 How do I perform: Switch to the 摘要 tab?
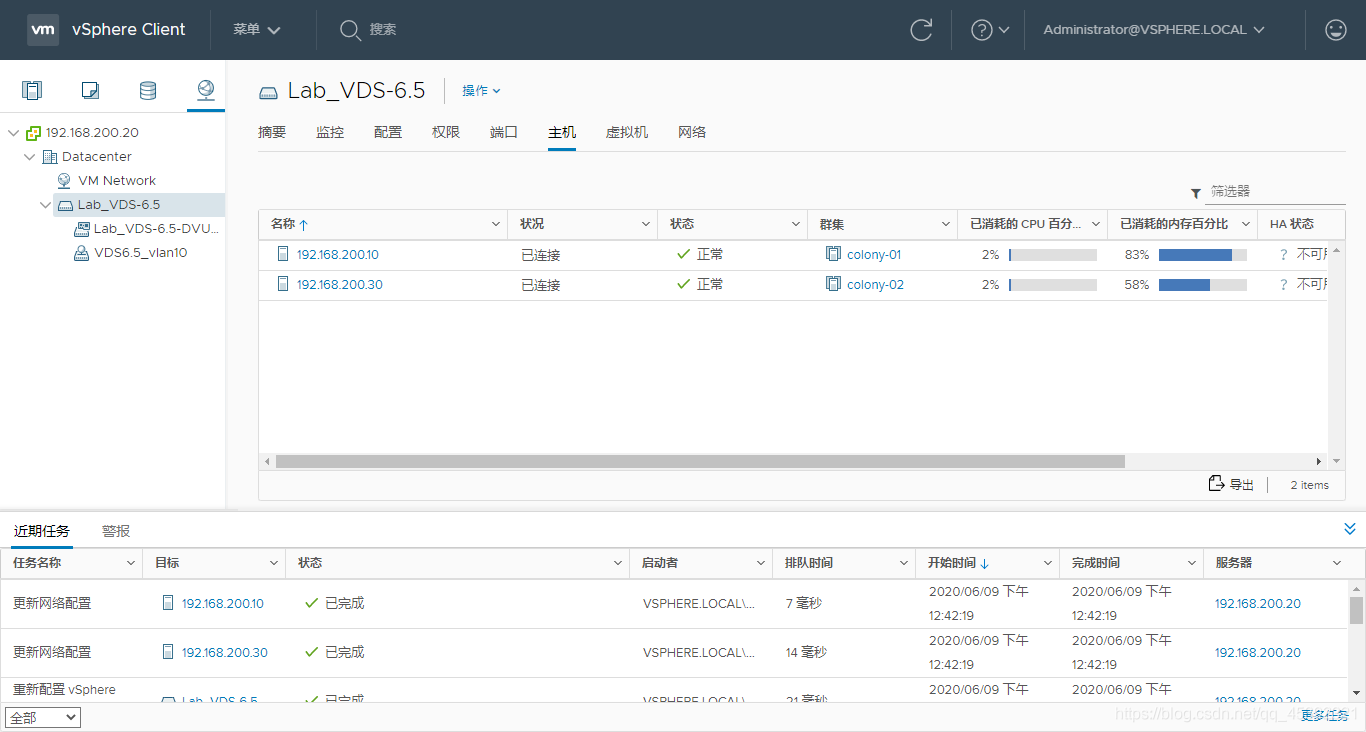[272, 132]
